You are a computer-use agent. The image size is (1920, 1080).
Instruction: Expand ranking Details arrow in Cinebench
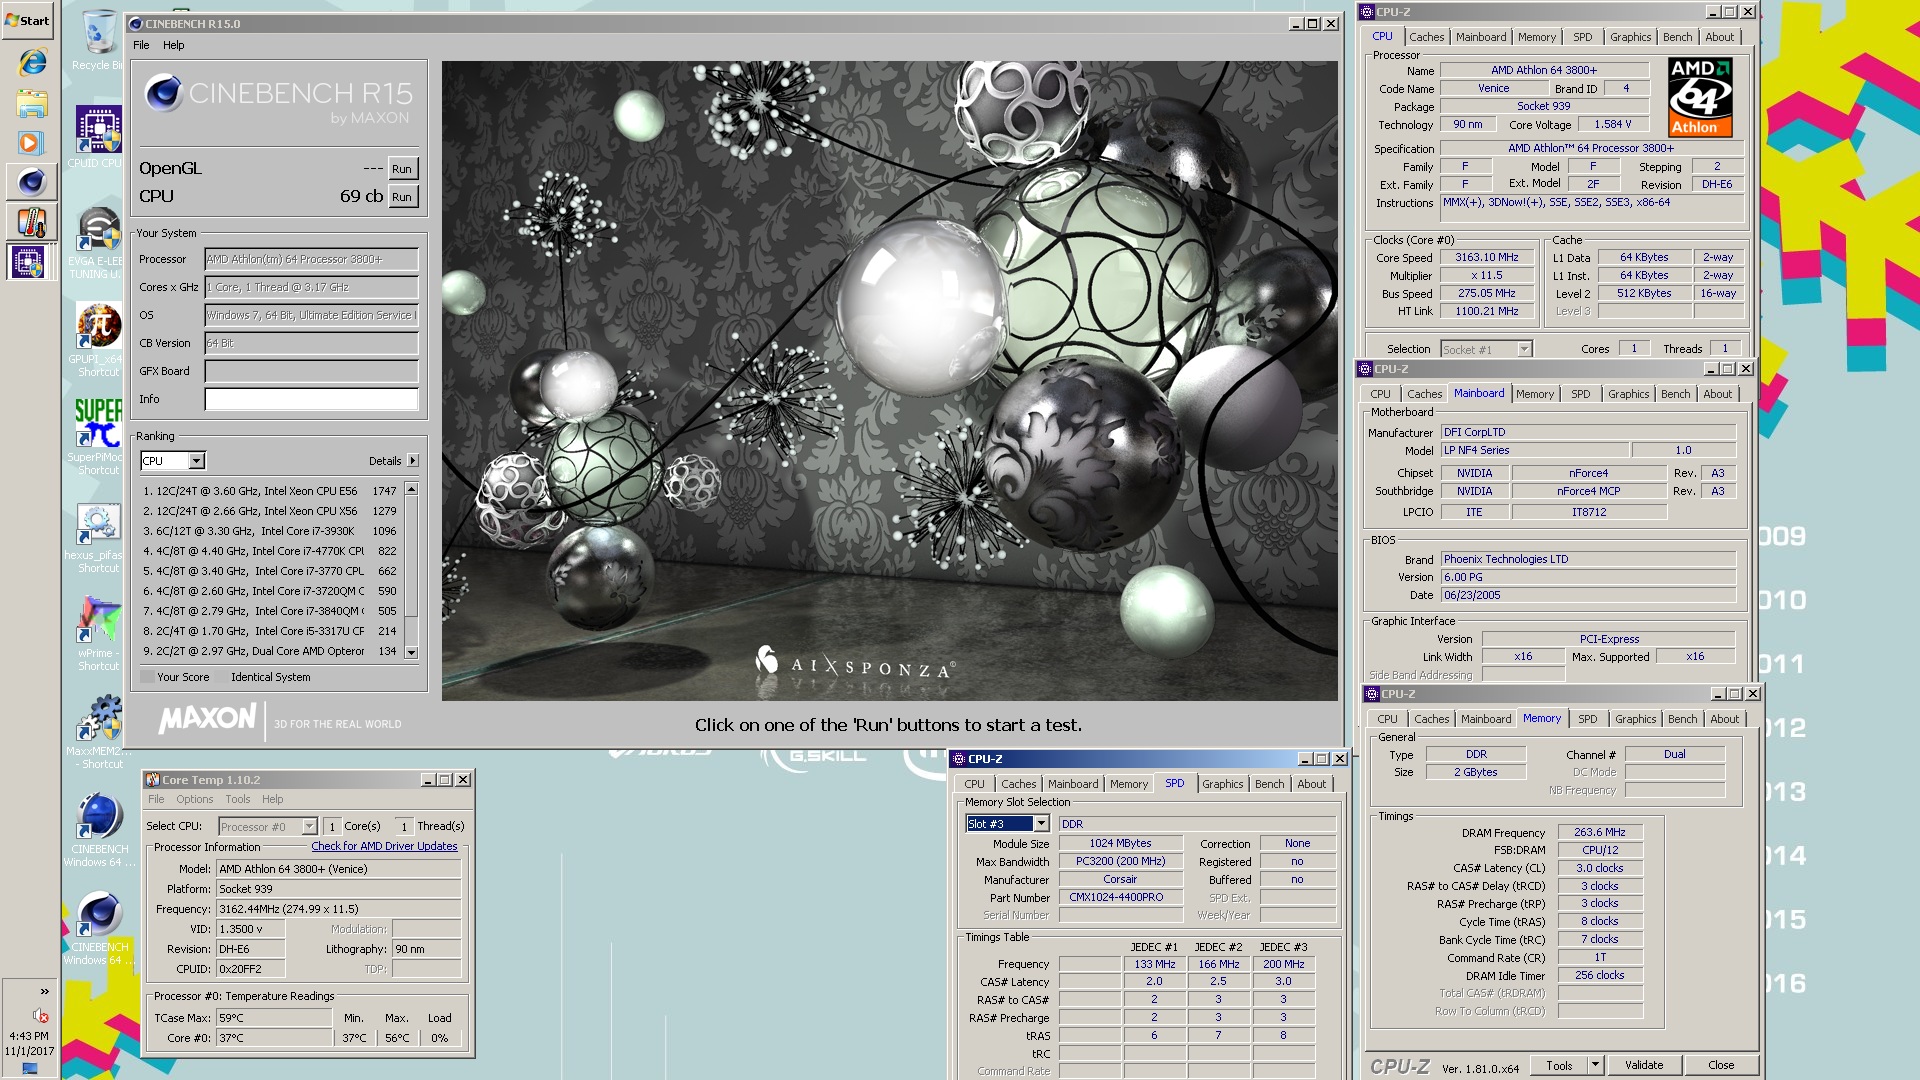coord(413,461)
